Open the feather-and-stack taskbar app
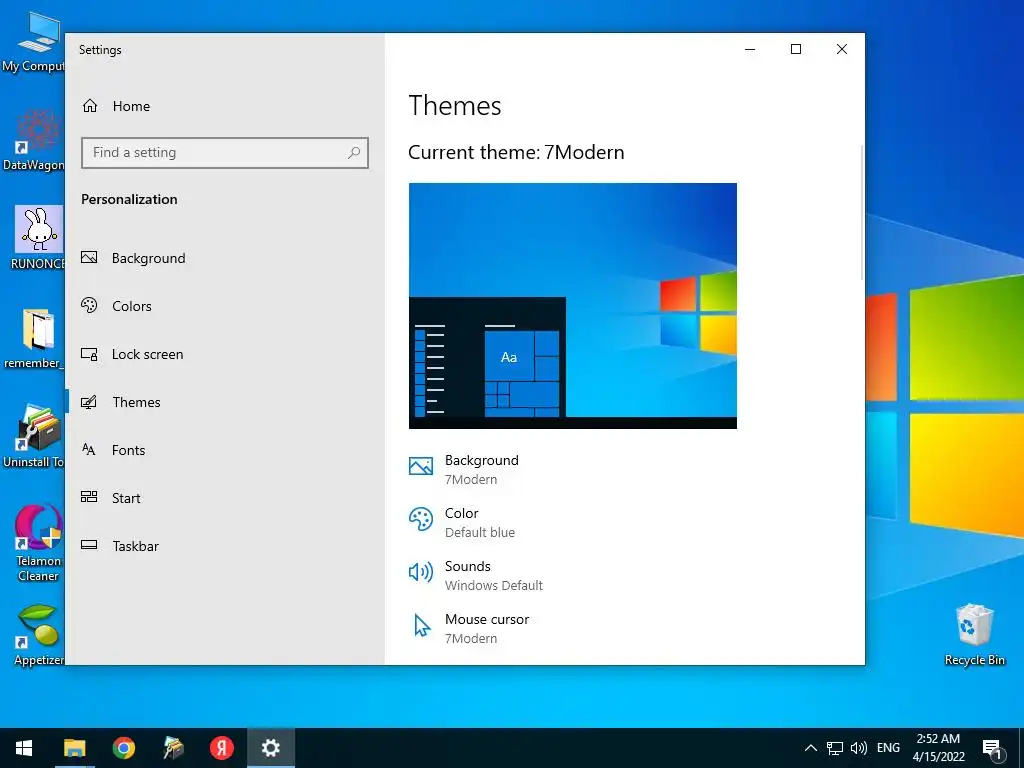Image resolution: width=1024 pixels, height=768 pixels. (x=173, y=748)
